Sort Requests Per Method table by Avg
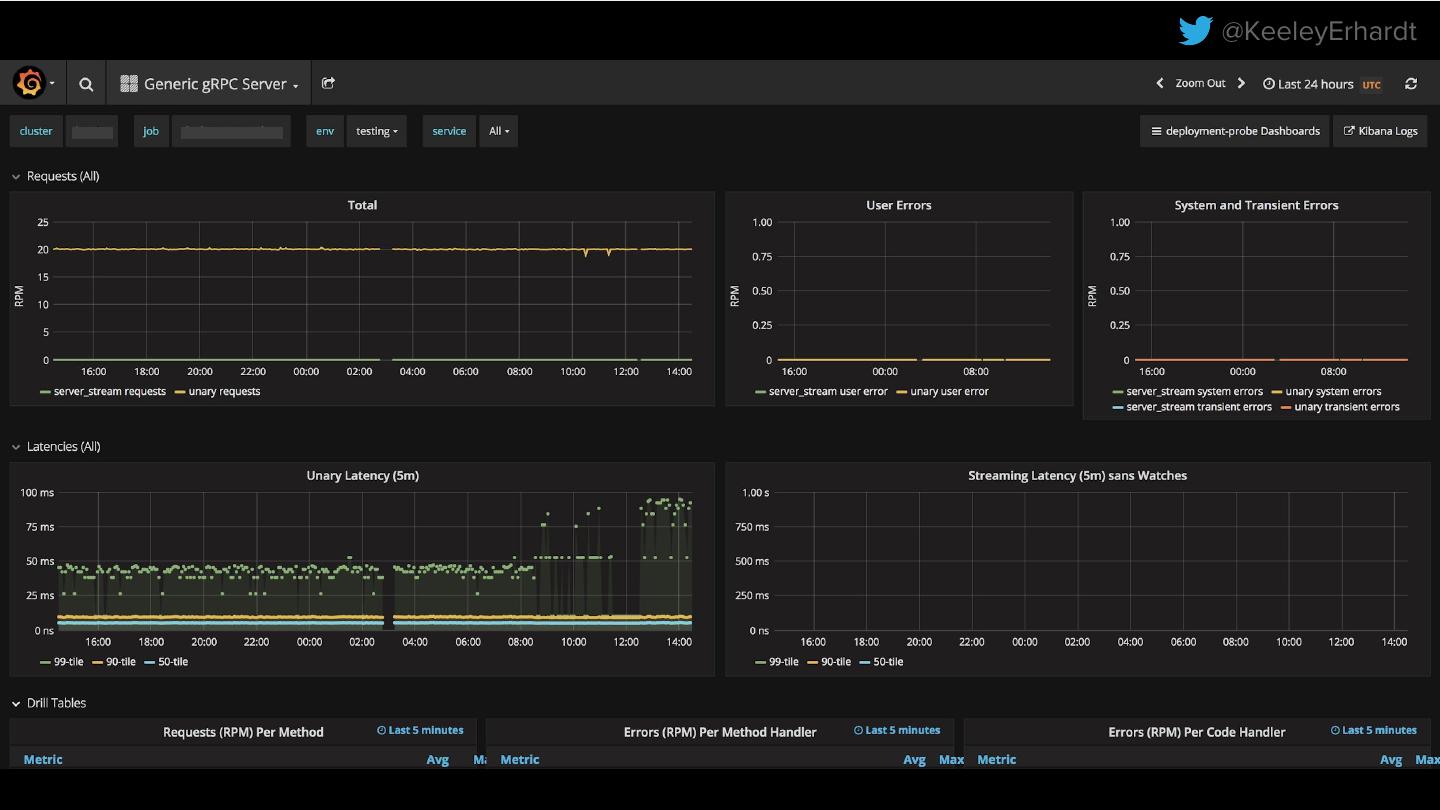 [437, 760]
